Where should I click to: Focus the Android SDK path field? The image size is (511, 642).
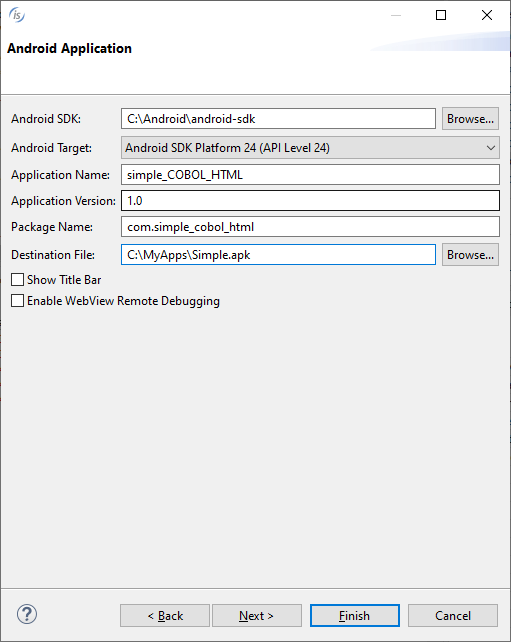click(x=278, y=119)
